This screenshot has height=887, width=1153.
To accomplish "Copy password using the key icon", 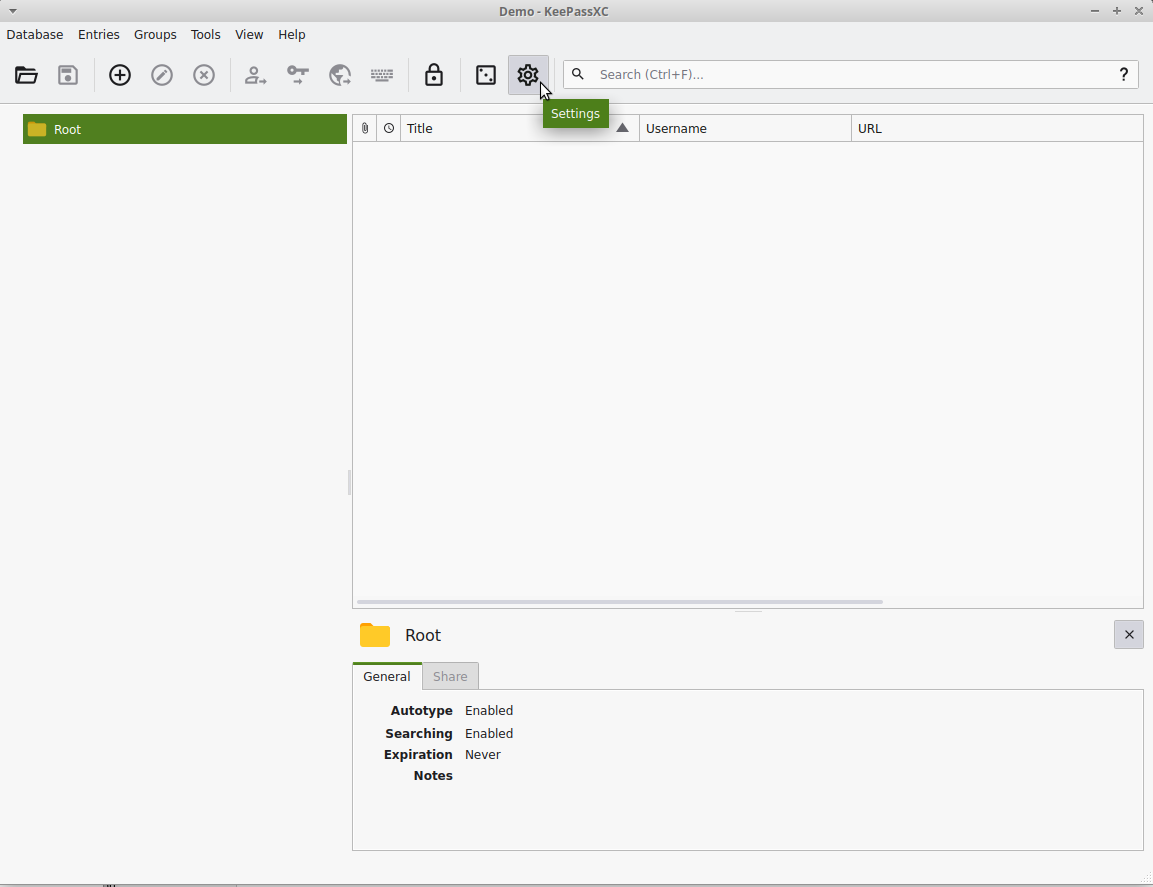I will [x=298, y=75].
